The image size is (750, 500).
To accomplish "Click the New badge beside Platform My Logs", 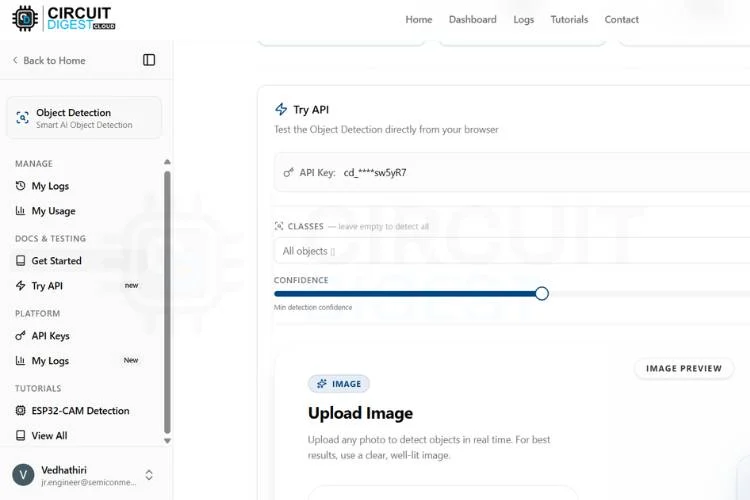I will click(131, 360).
